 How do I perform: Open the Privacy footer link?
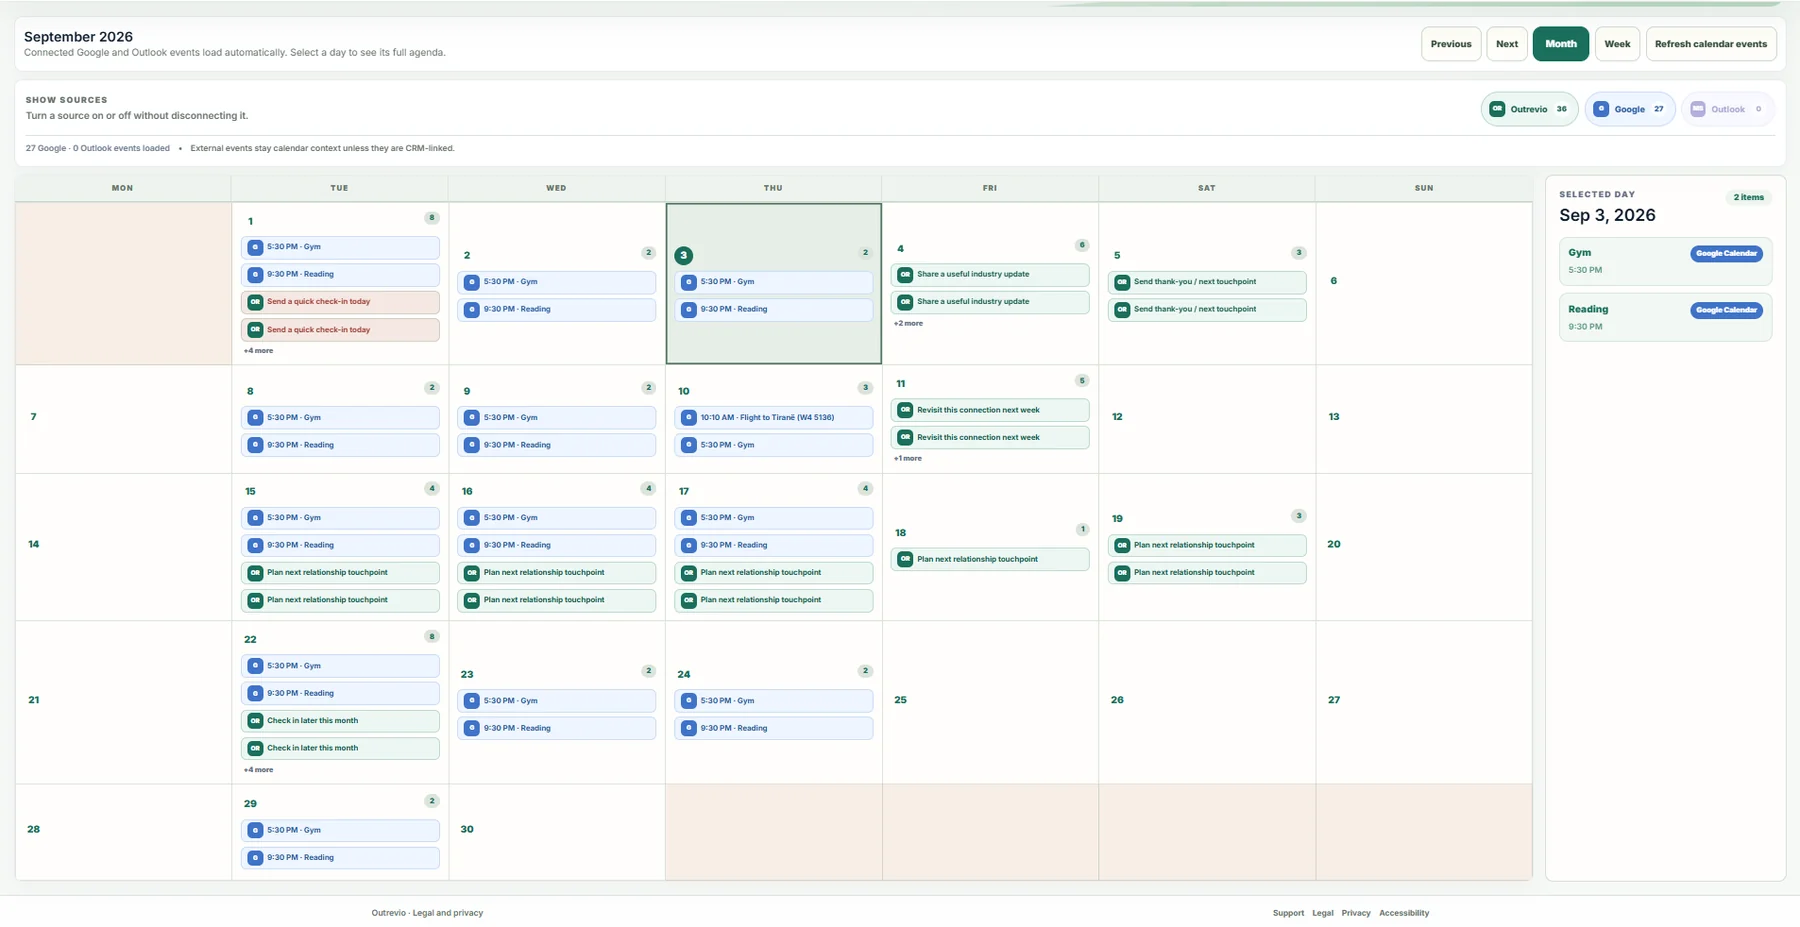point(1356,913)
